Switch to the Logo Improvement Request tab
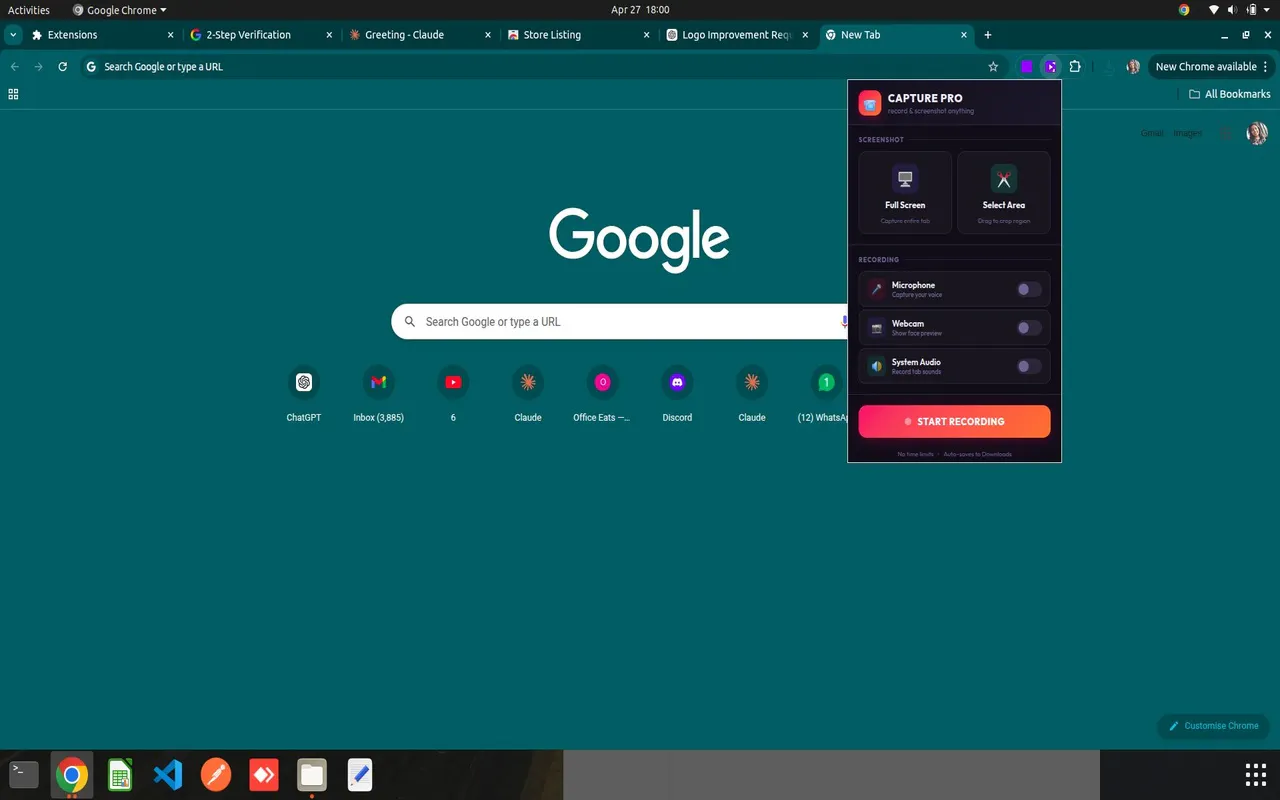This screenshot has width=1280, height=800. (x=737, y=35)
